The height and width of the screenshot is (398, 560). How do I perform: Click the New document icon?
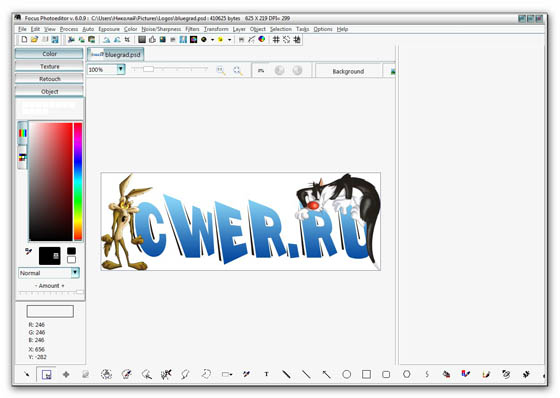(x=24, y=39)
